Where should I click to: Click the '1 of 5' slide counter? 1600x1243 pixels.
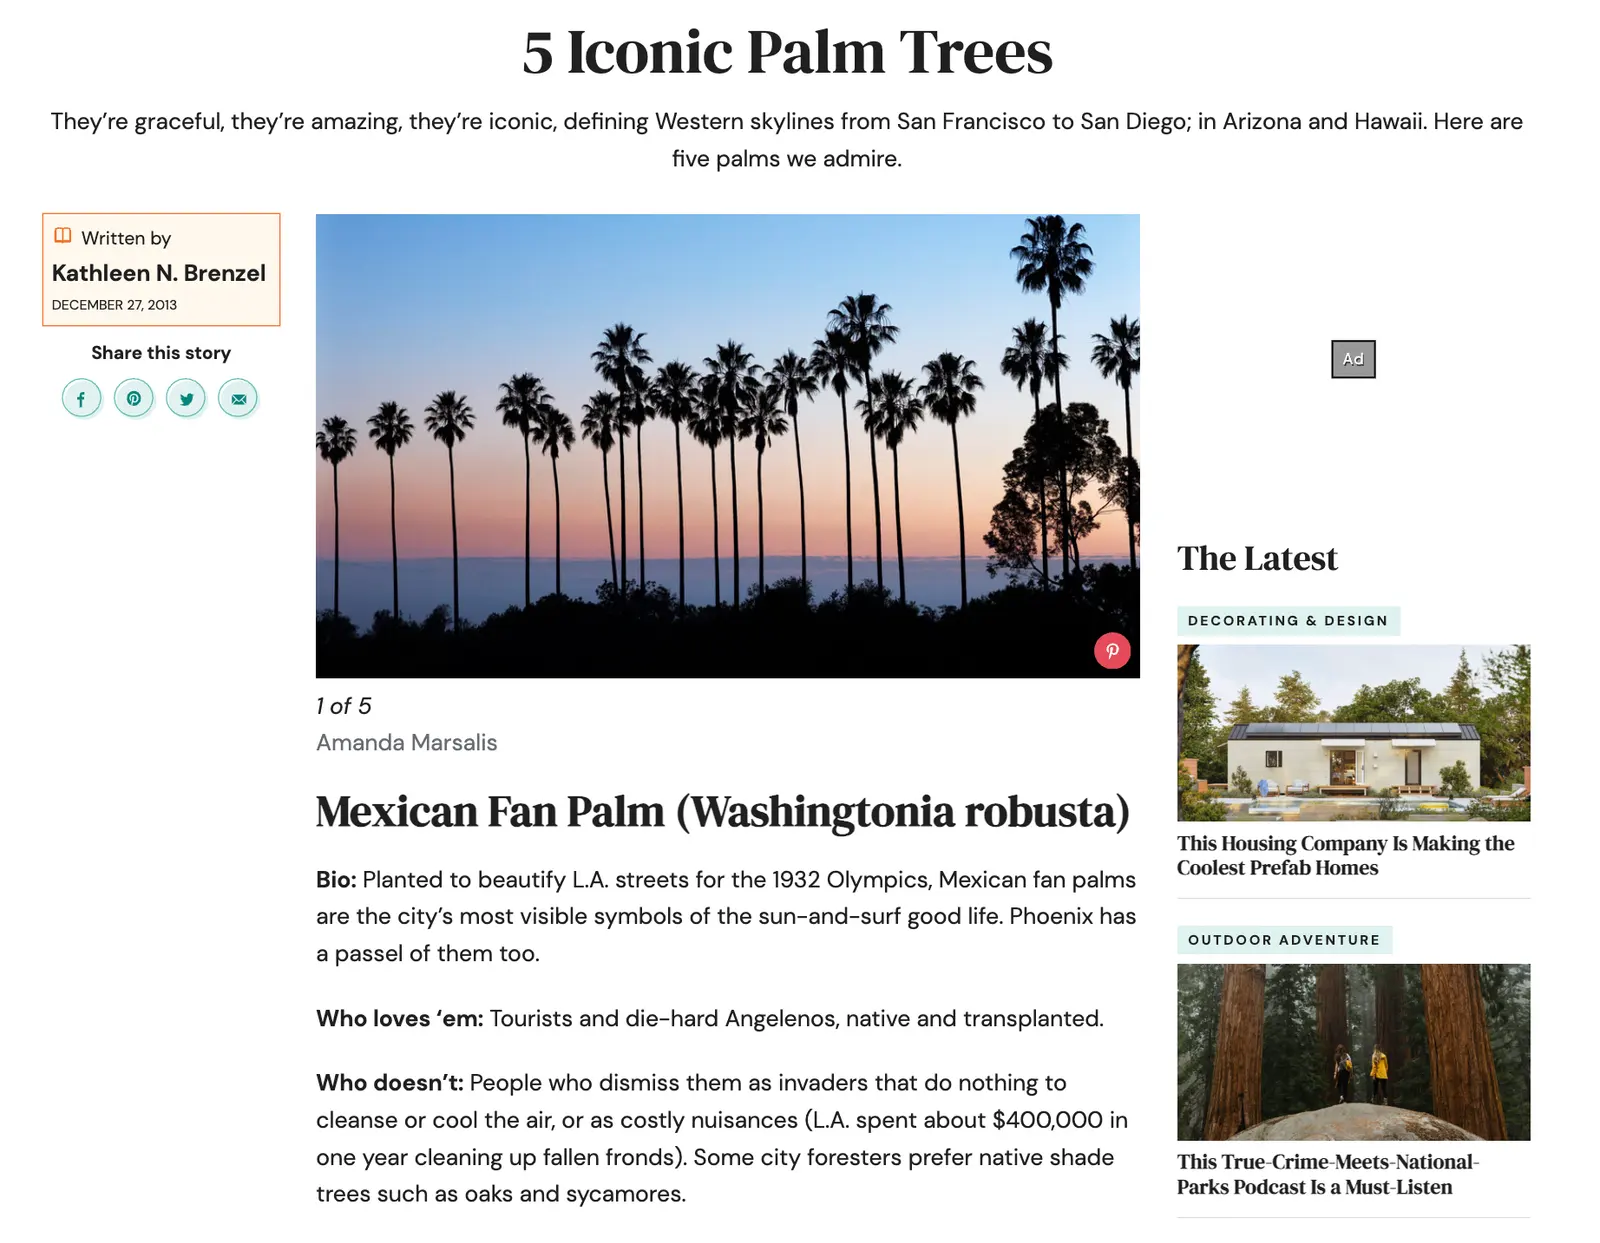344,706
